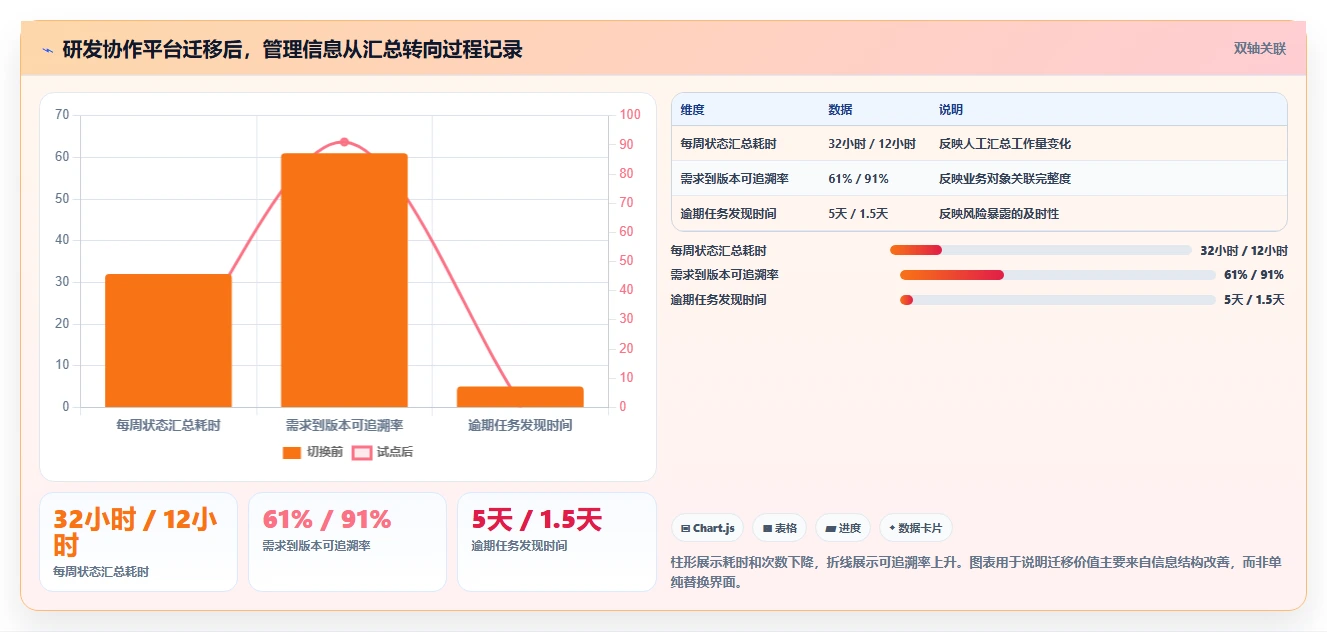Click 需求到版本可追溯率 label left of progress bar

pyautogui.click(x=724, y=275)
